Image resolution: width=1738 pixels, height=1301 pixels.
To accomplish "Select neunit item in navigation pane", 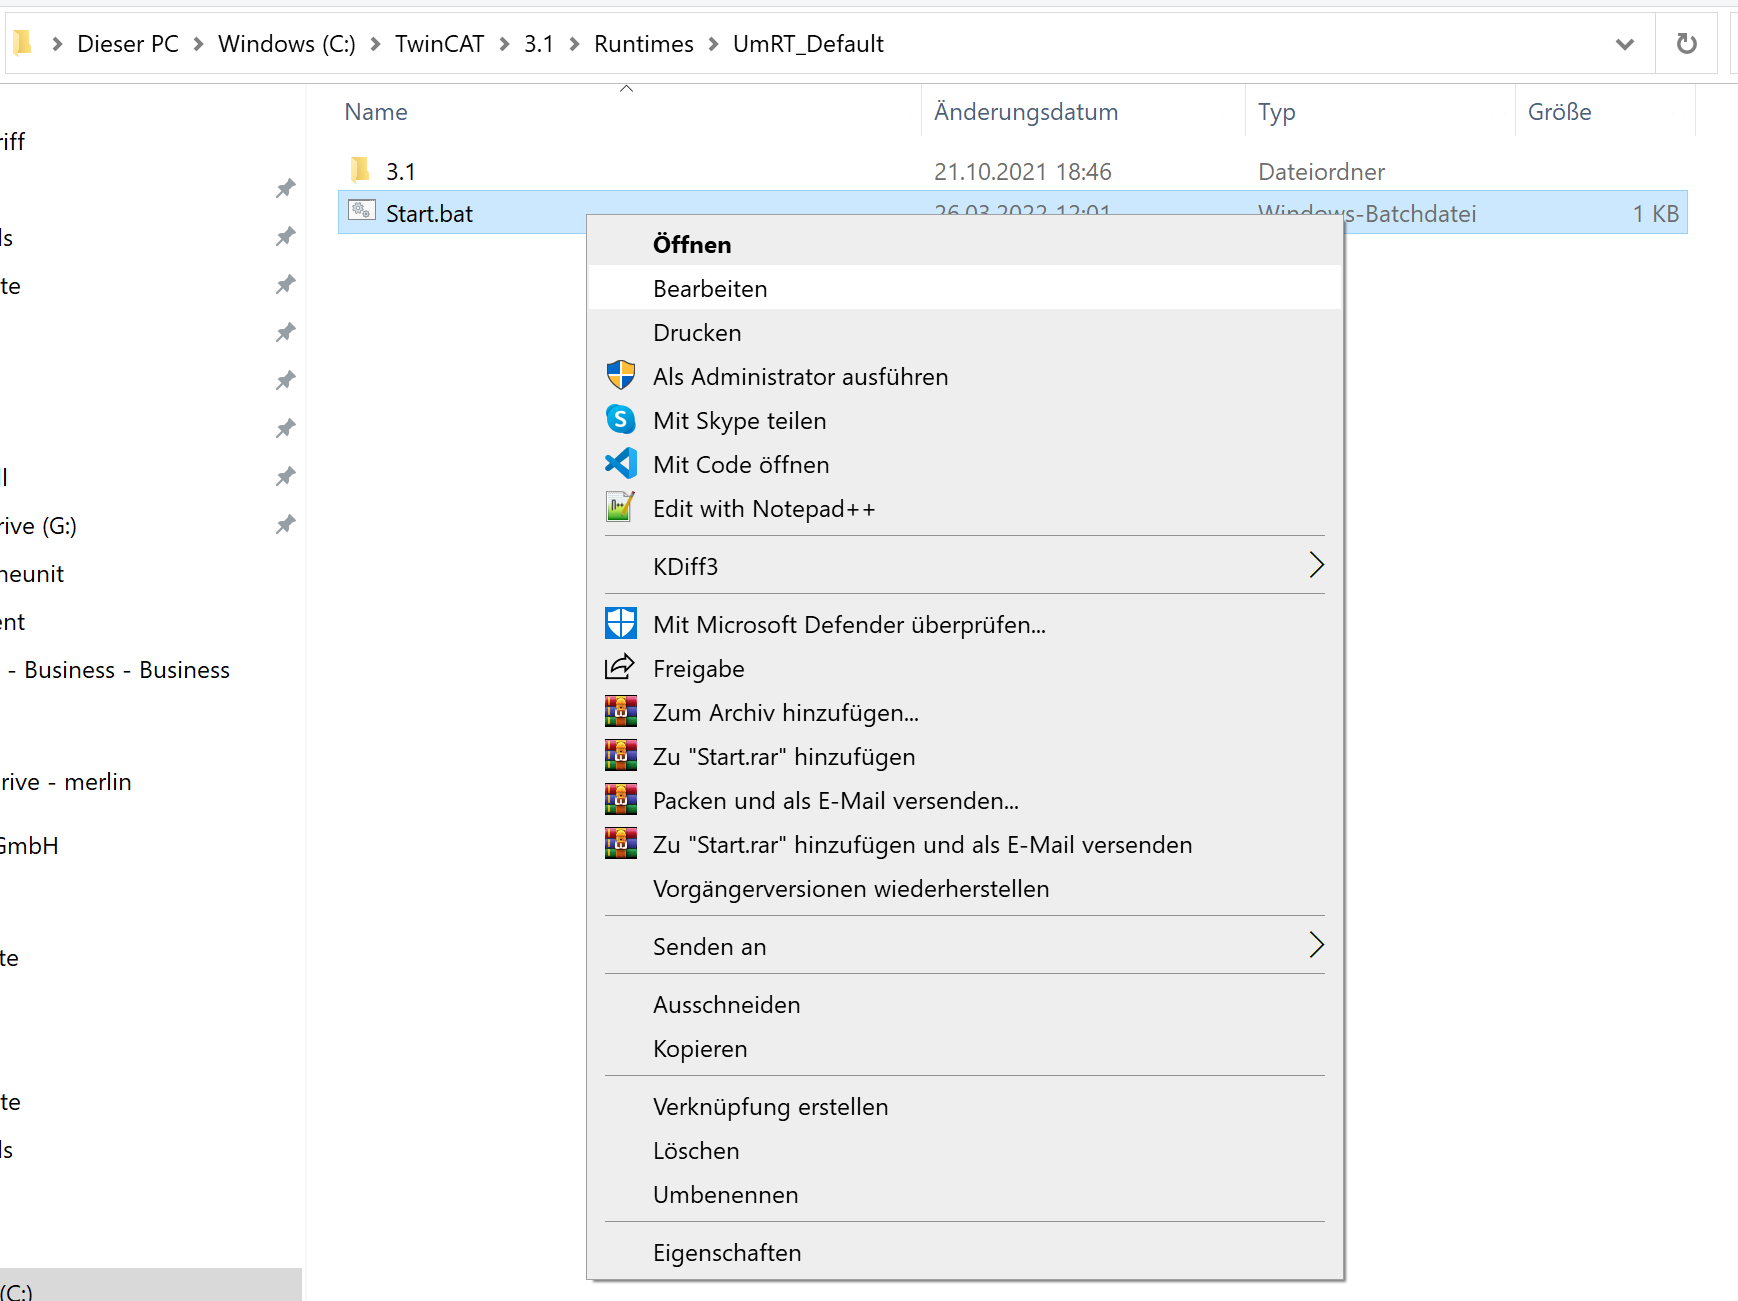I will [32, 573].
